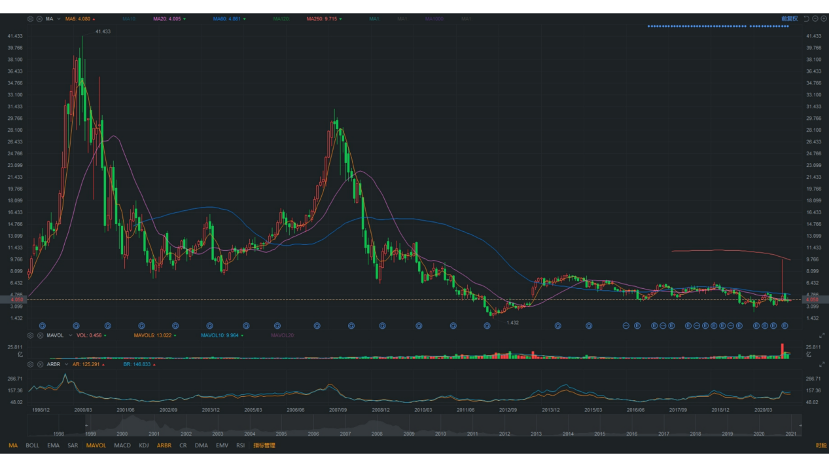The image size is (830, 468).
Task: Toggle the MA1000 line label
Action: 434,19
